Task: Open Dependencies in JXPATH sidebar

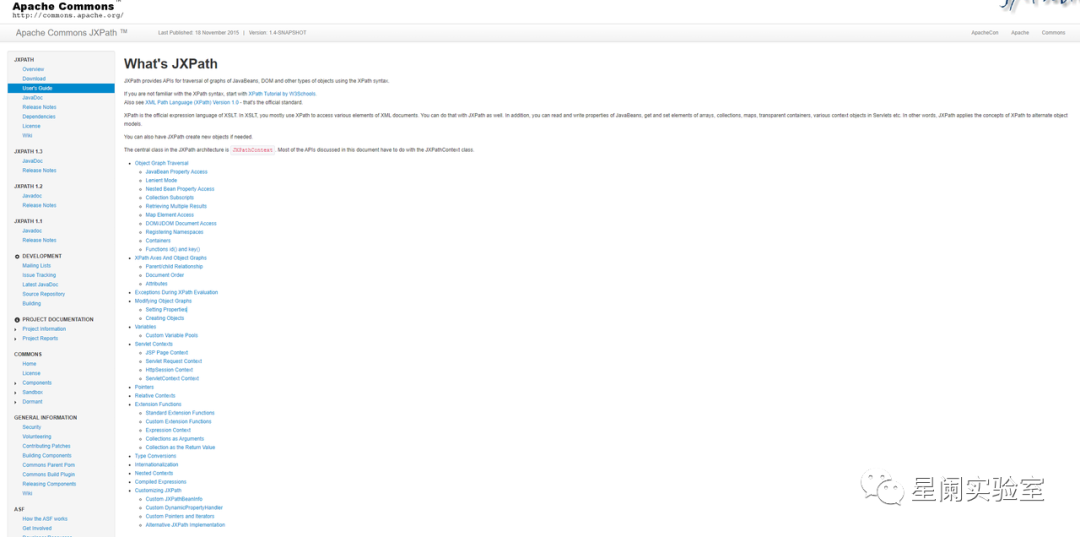Action: (x=39, y=116)
